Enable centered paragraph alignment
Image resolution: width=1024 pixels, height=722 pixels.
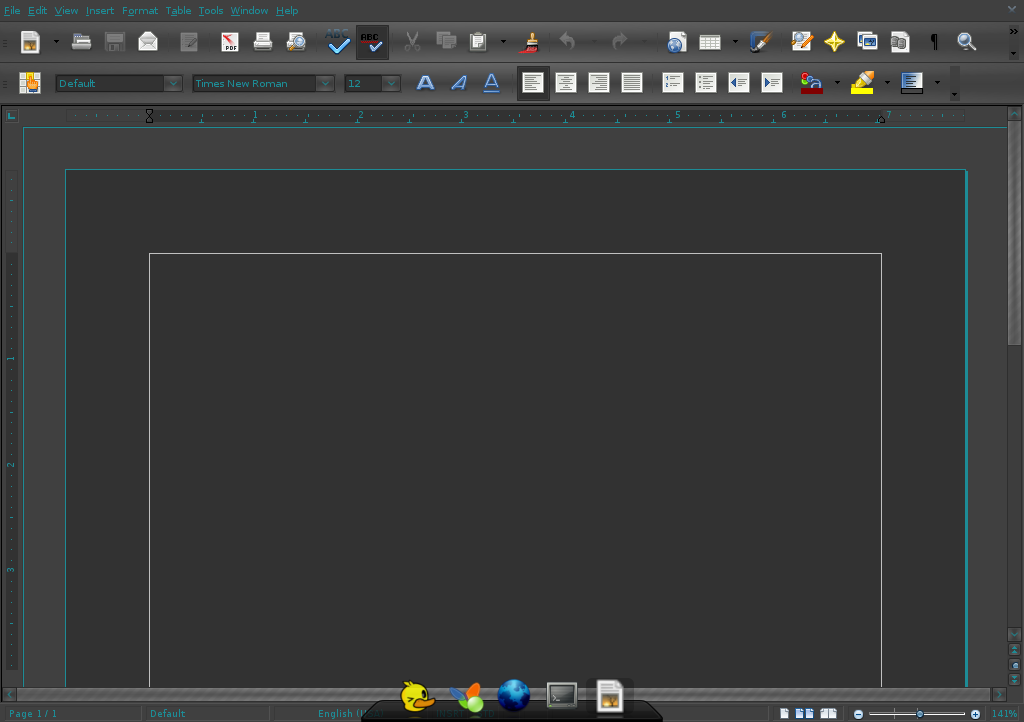566,83
